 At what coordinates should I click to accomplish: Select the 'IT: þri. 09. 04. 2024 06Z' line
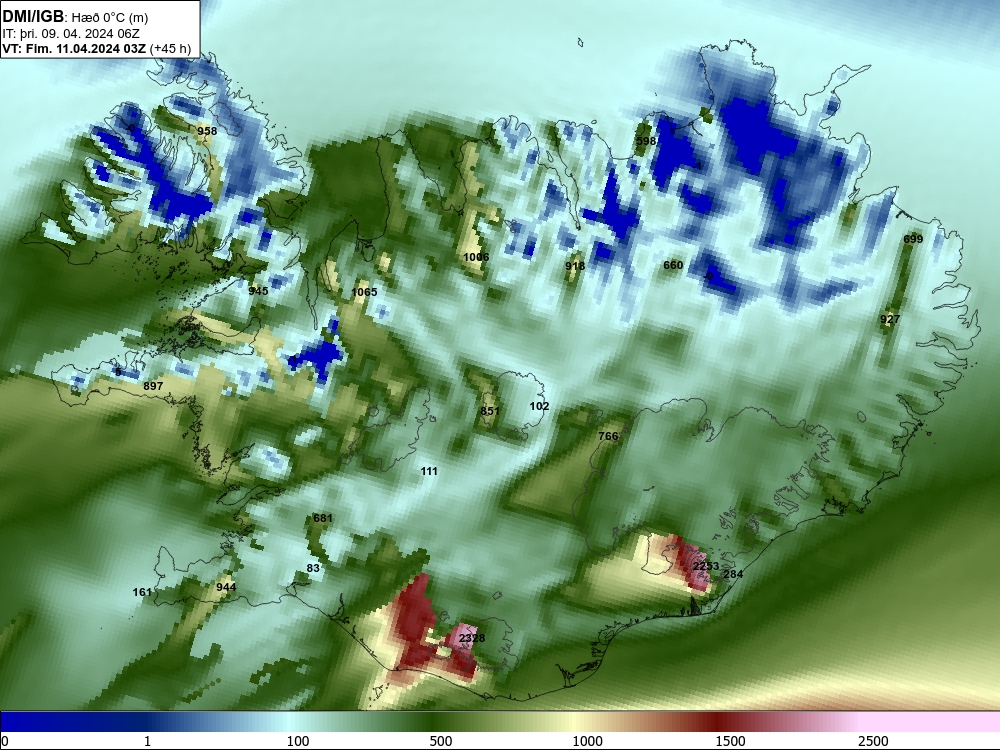[x=71, y=34]
